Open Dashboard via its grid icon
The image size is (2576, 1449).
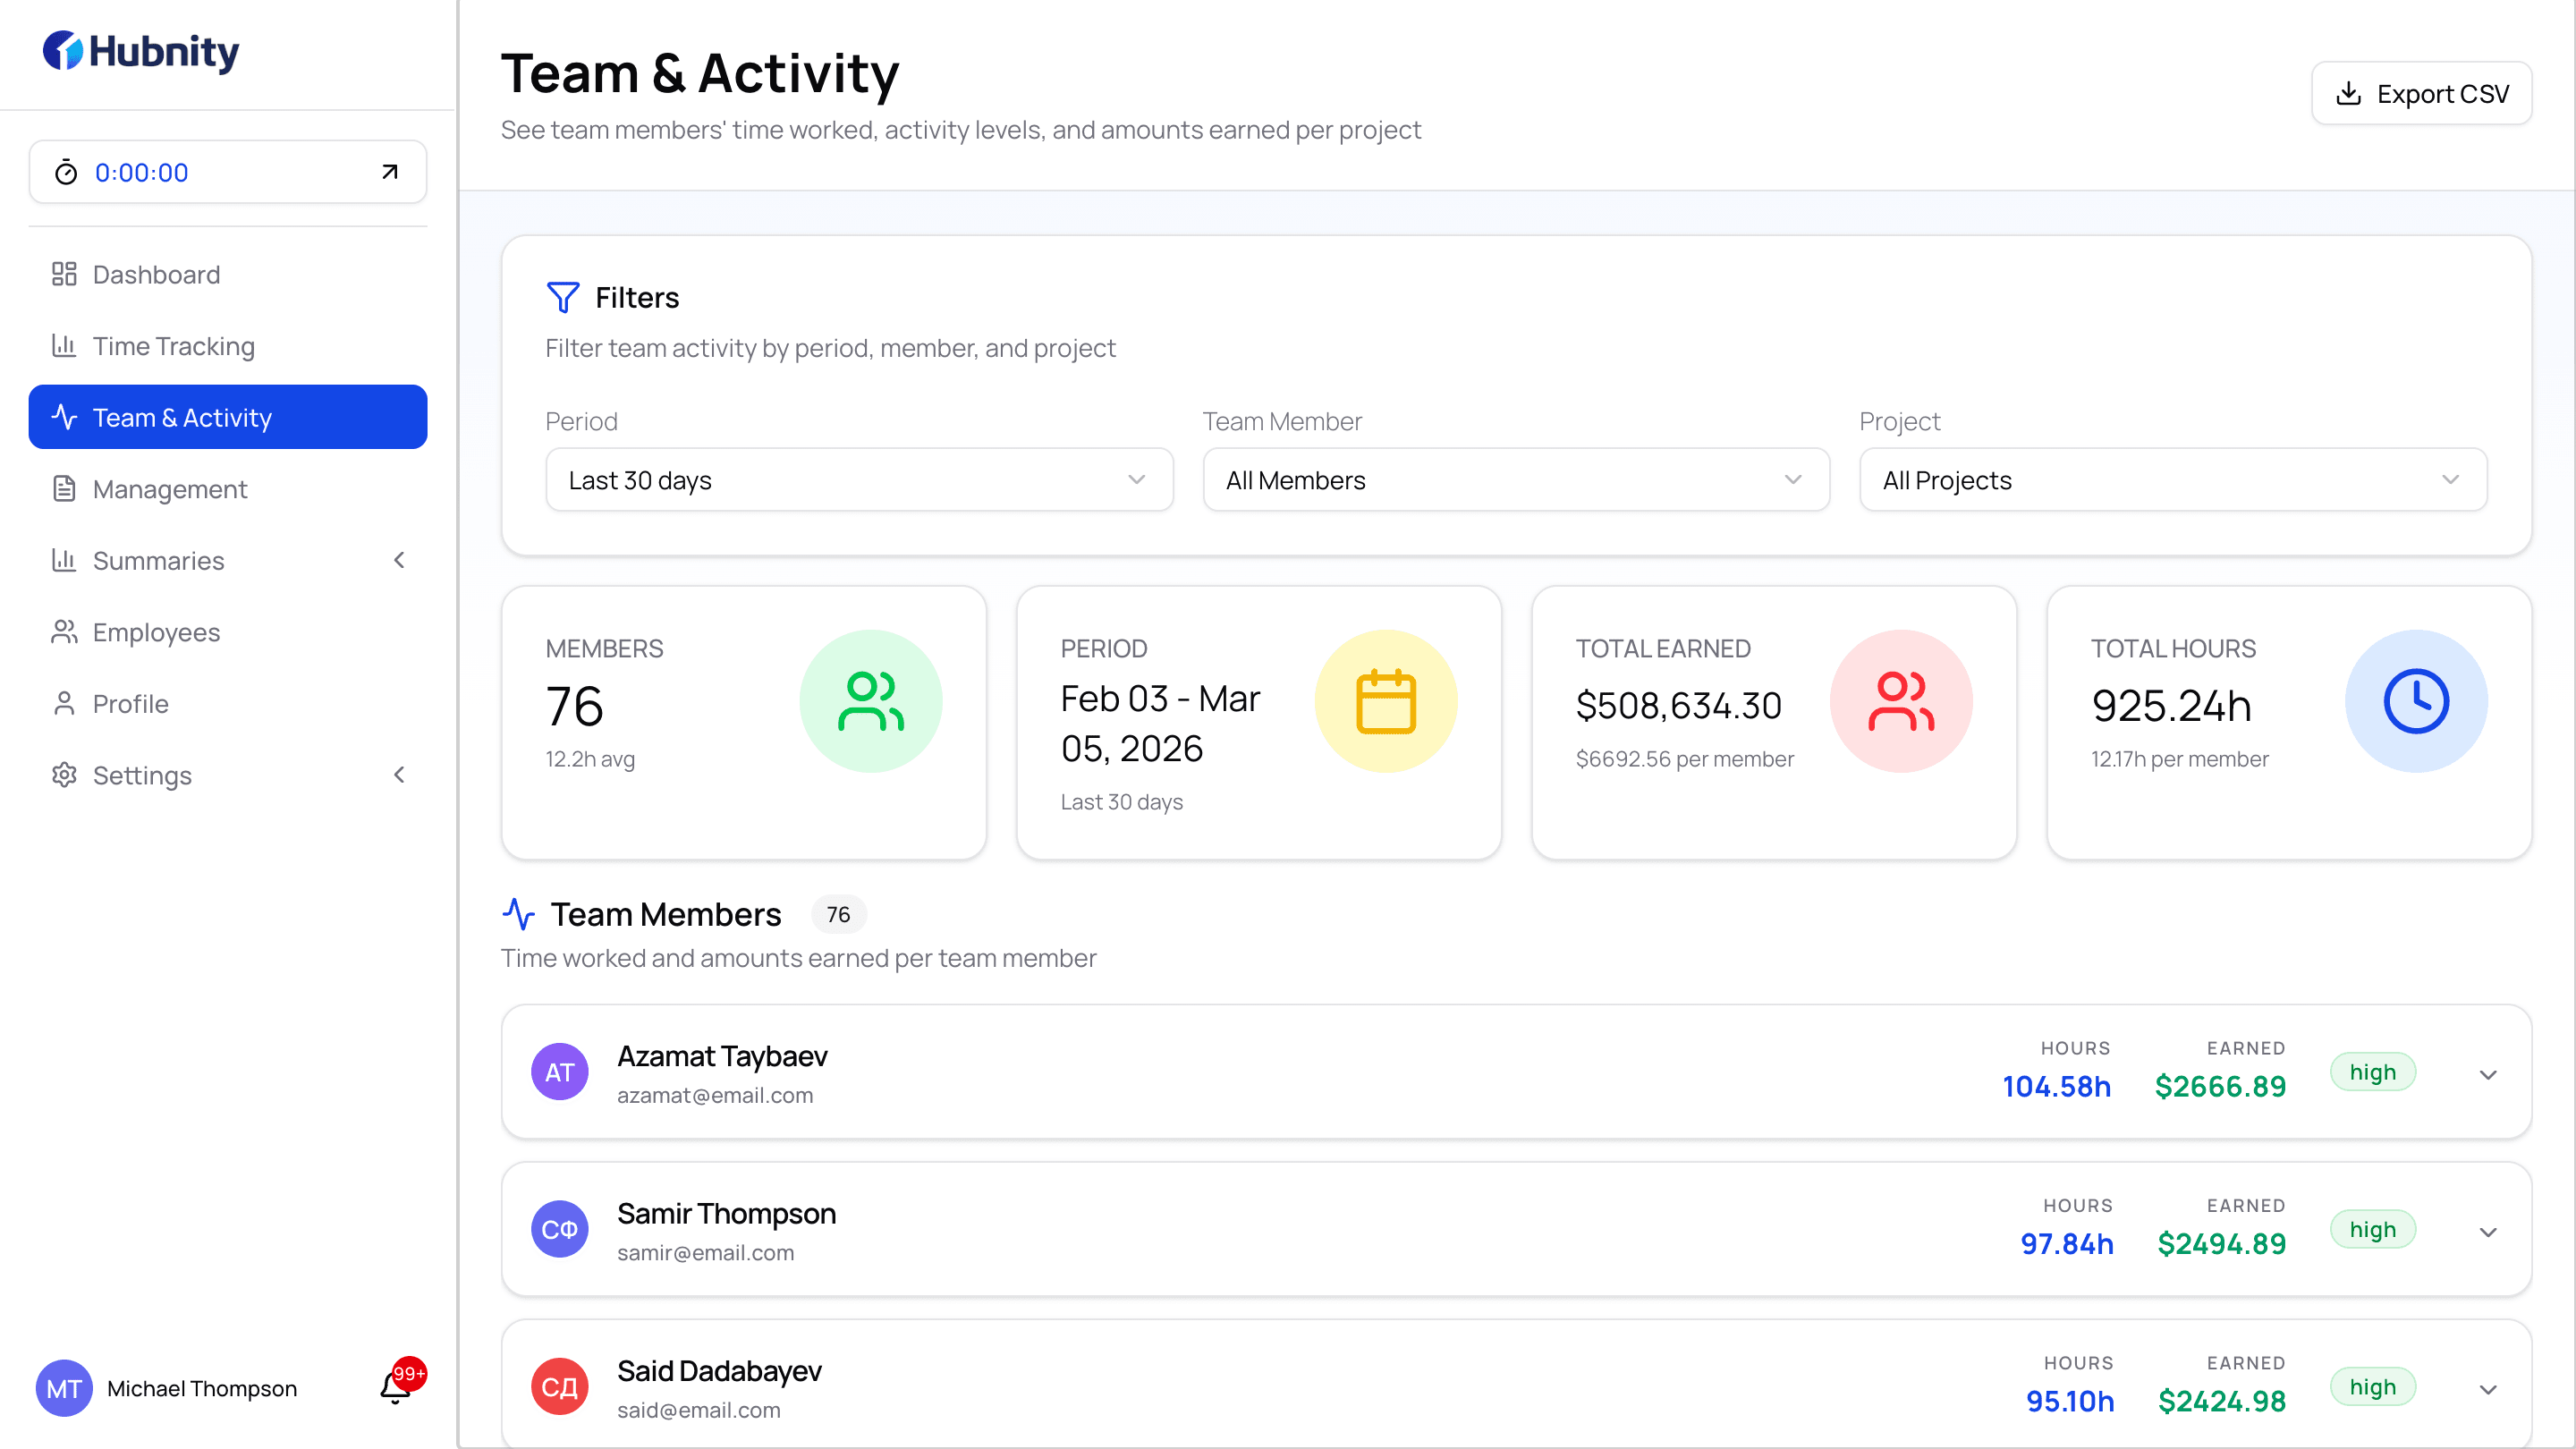[64, 274]
